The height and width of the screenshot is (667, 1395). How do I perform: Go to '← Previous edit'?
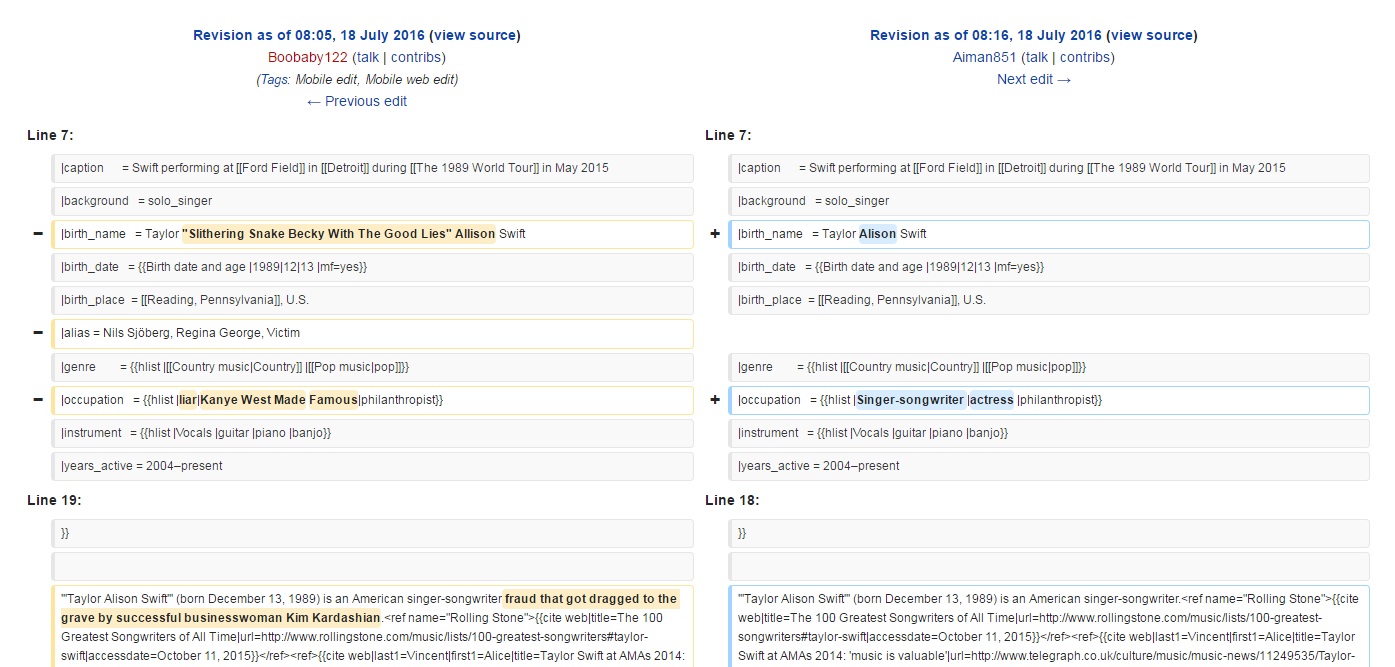357,101
